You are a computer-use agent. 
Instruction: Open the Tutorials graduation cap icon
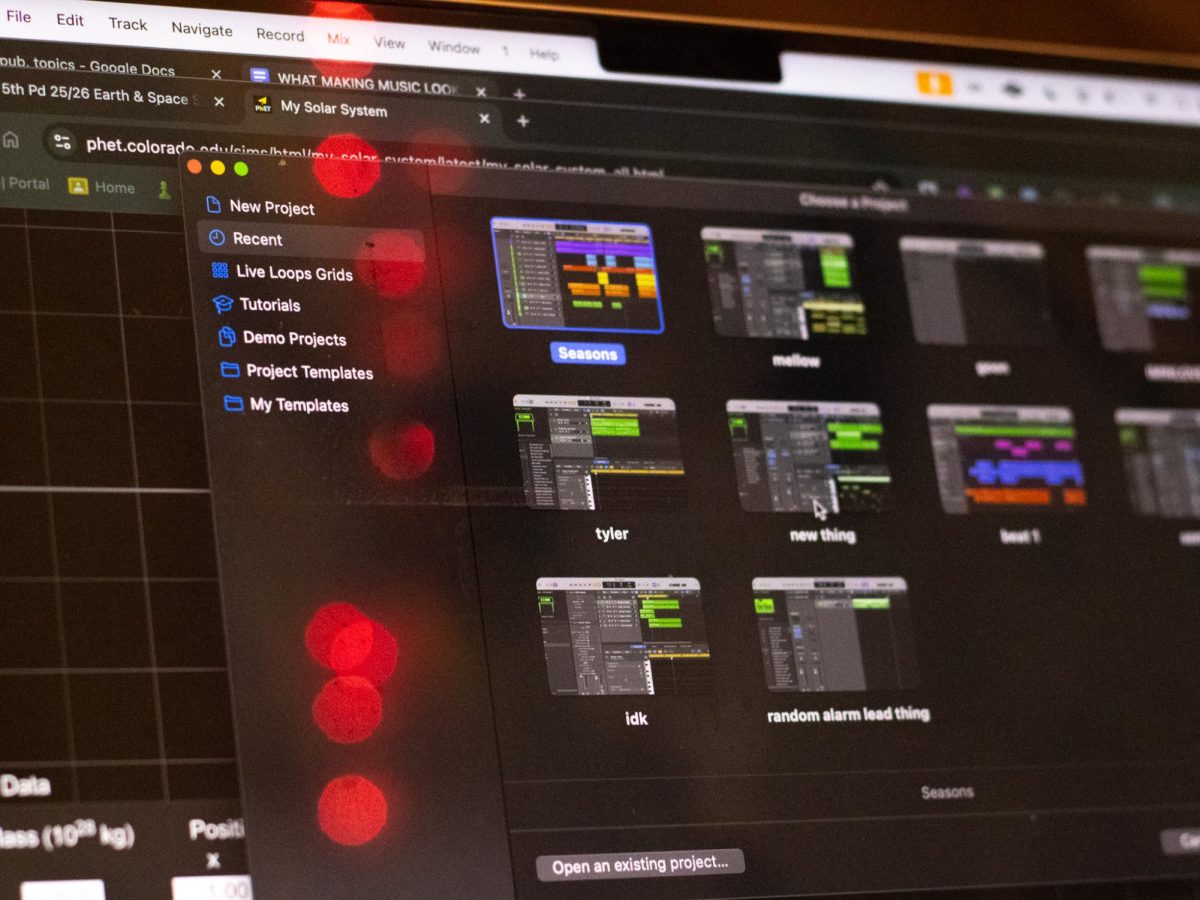(223, 303)
